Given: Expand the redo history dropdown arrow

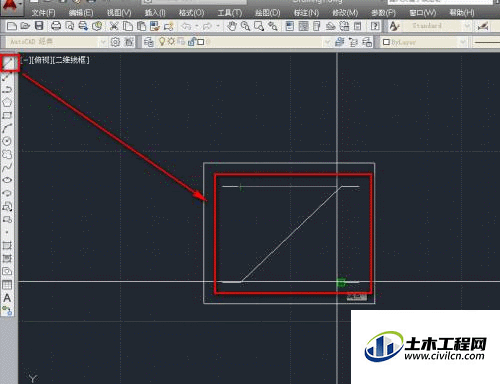Looking at the screenshot, I should (218, 26).
